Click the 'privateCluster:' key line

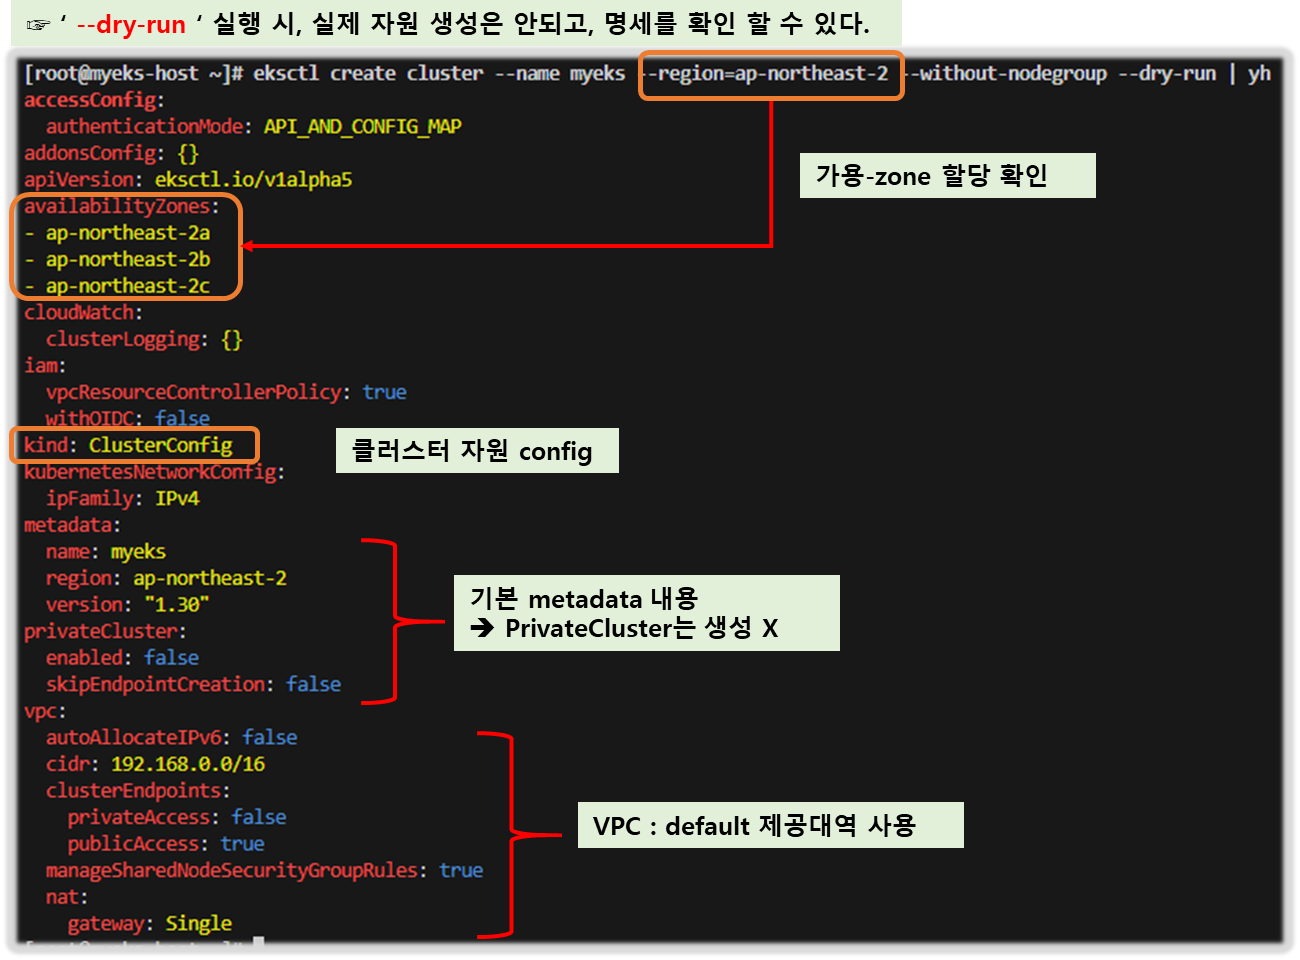click(x=105, y=631)
